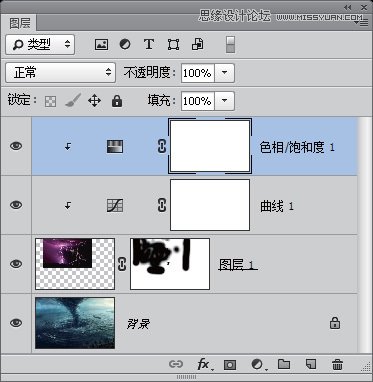Click the 背景 layer lock icon
This screenshot has height=382, width=373.
click(x=335, y=323)
